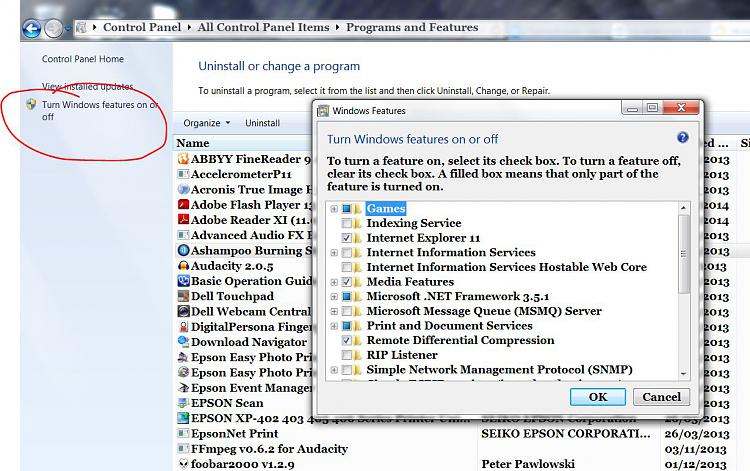Expand the Microsoft .NET Framework 3.5.1 node
Screen dimensions: 750x471
tap(334, 297)
